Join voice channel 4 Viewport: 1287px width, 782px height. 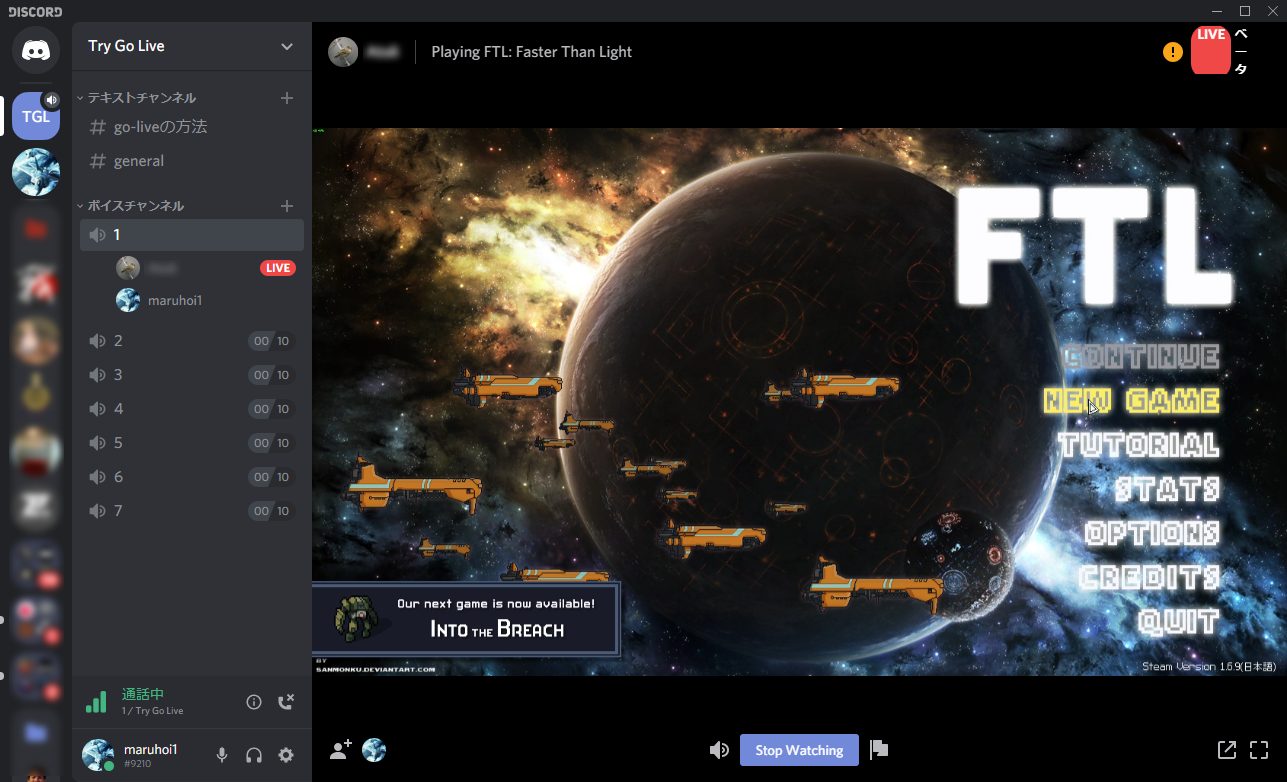coord(192,409)
